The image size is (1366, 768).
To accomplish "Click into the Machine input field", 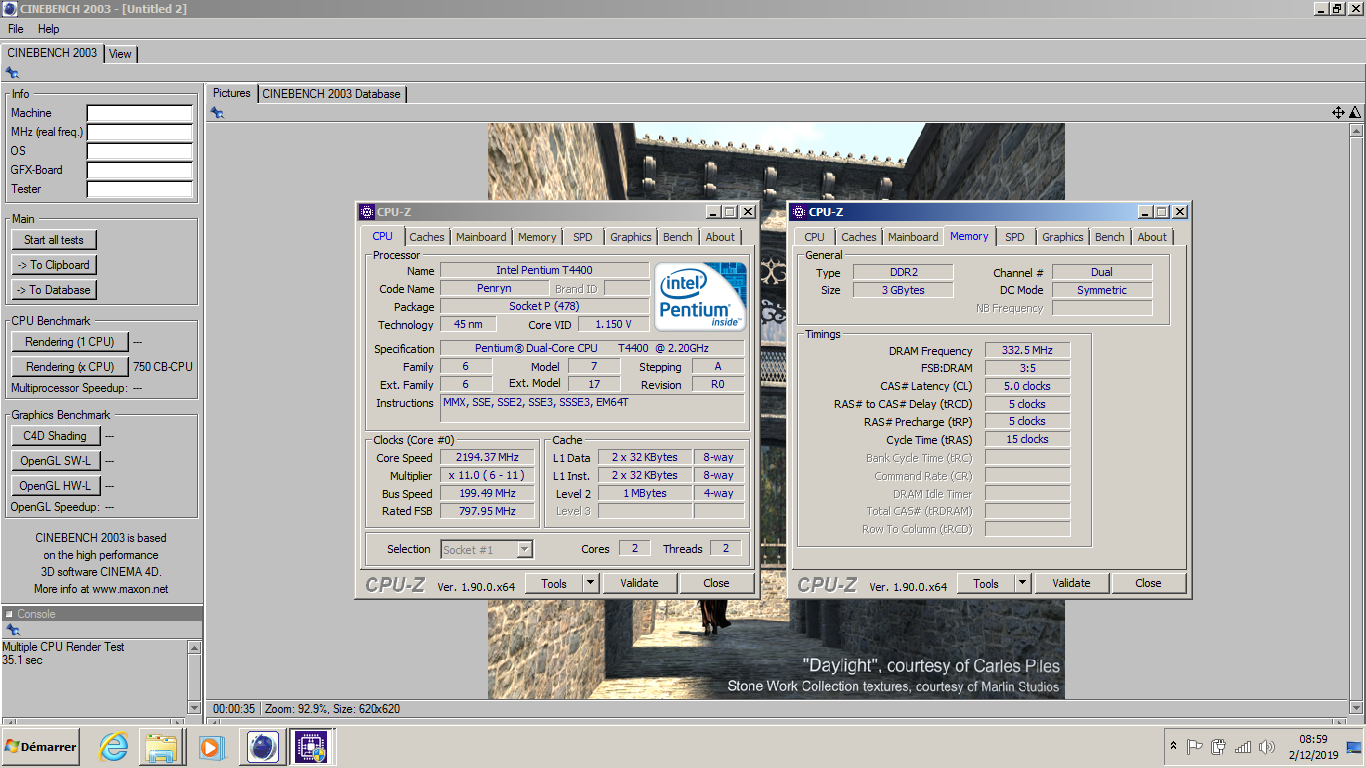I will (x=139, y=113).
